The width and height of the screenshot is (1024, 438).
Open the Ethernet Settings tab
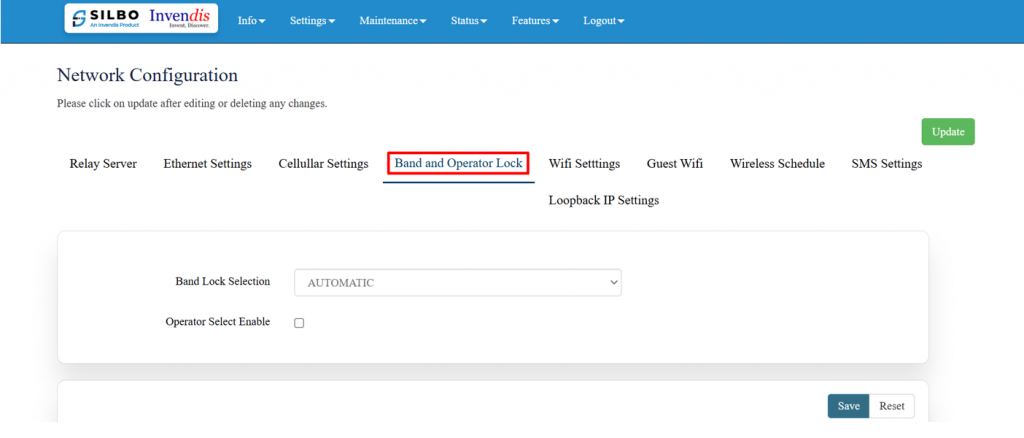[x=207, y=164]
